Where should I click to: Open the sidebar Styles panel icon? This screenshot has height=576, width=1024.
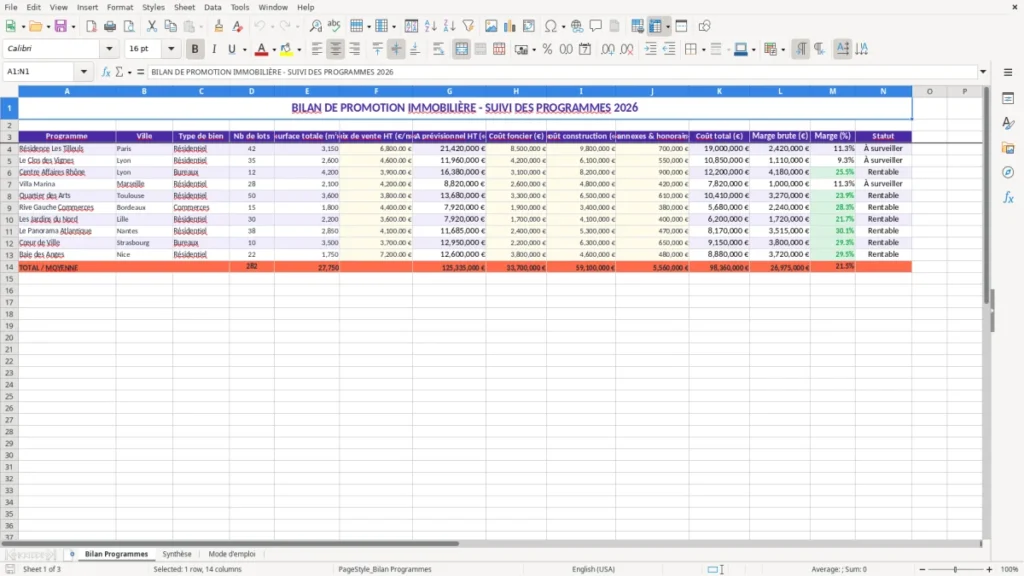1008,123
